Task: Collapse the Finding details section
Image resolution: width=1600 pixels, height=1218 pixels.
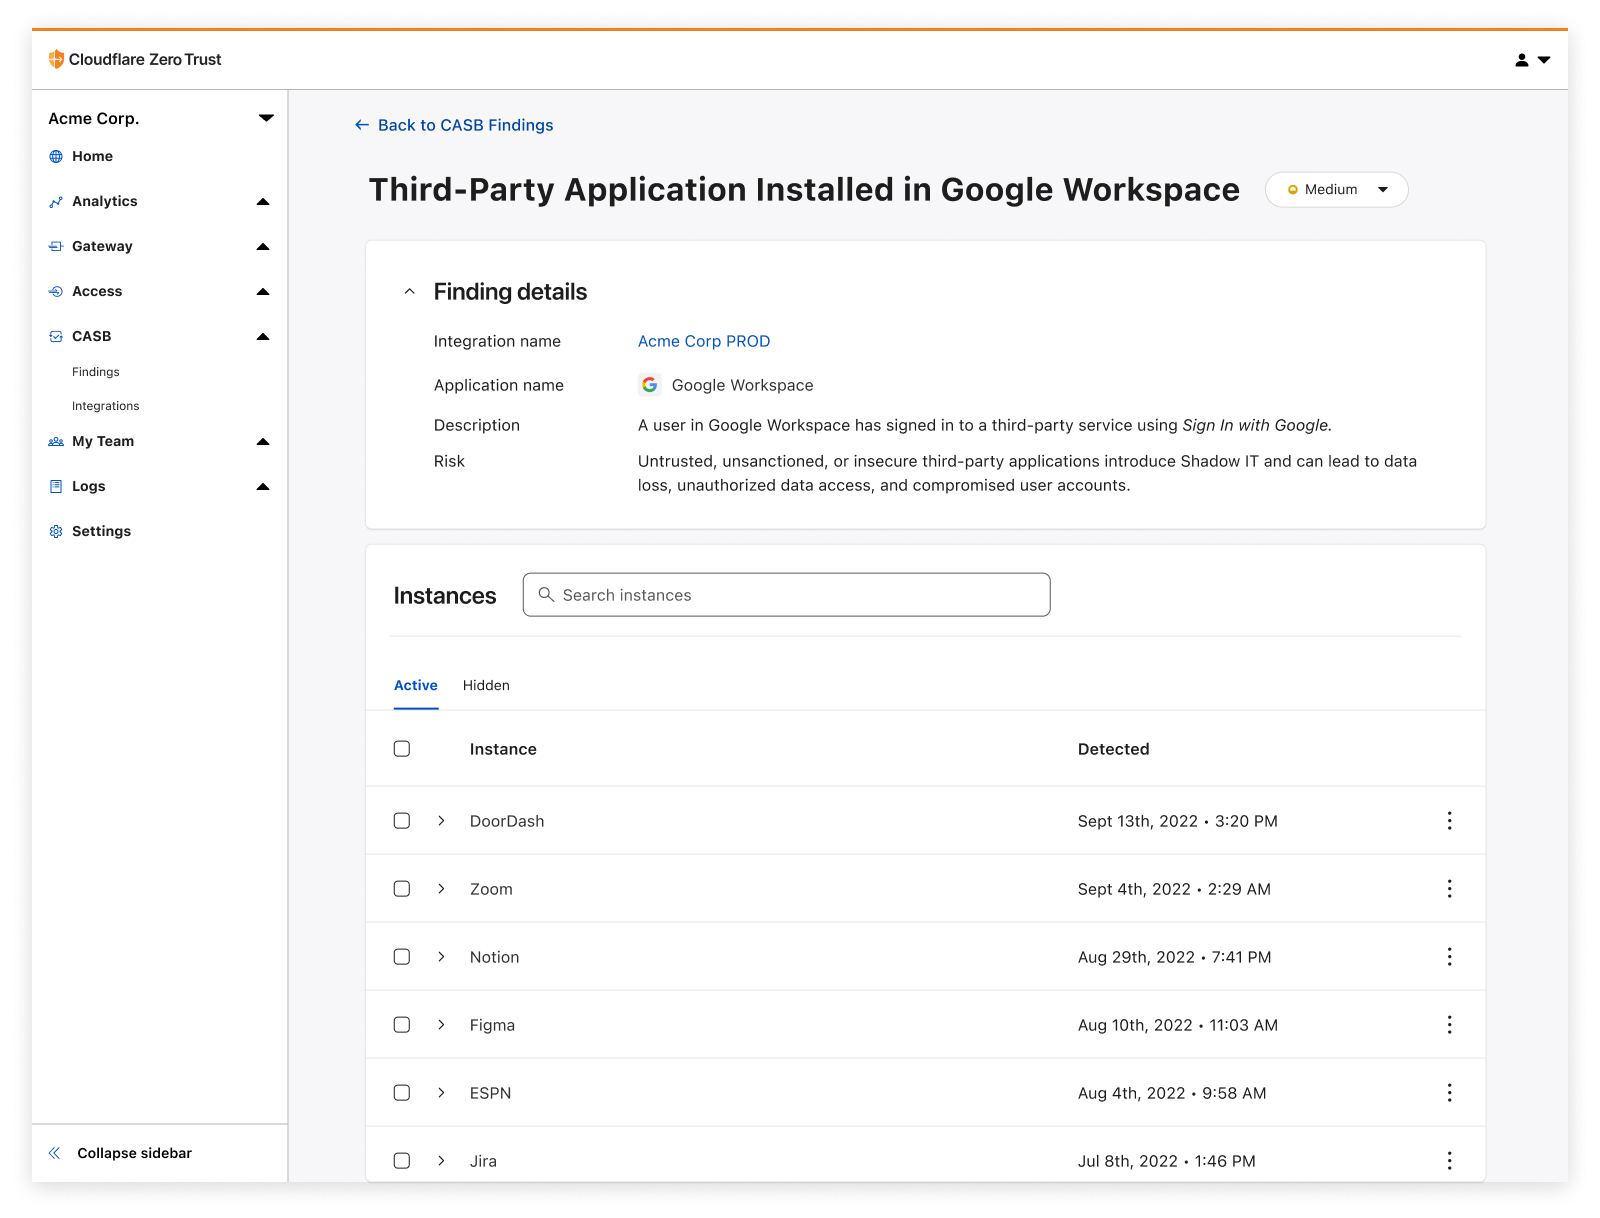Action: tap(409, 292)
